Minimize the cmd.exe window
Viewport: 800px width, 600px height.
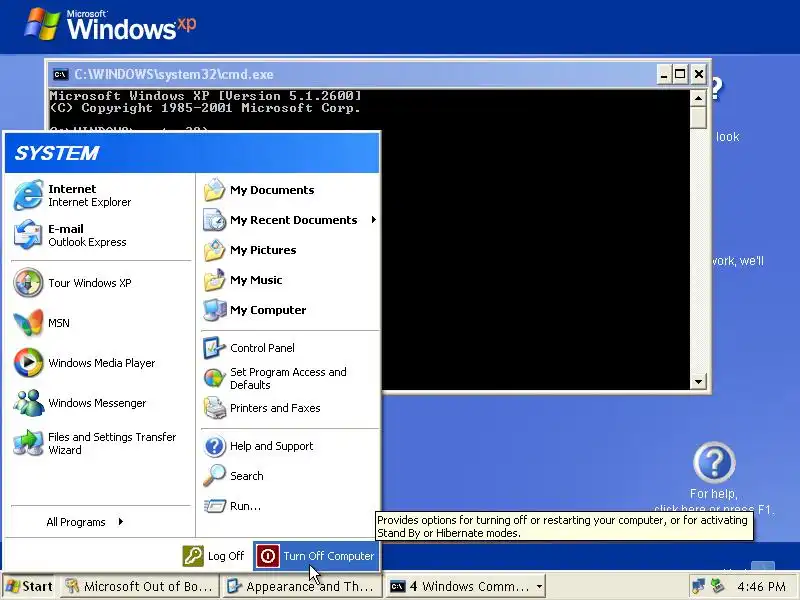click(663, 74)
